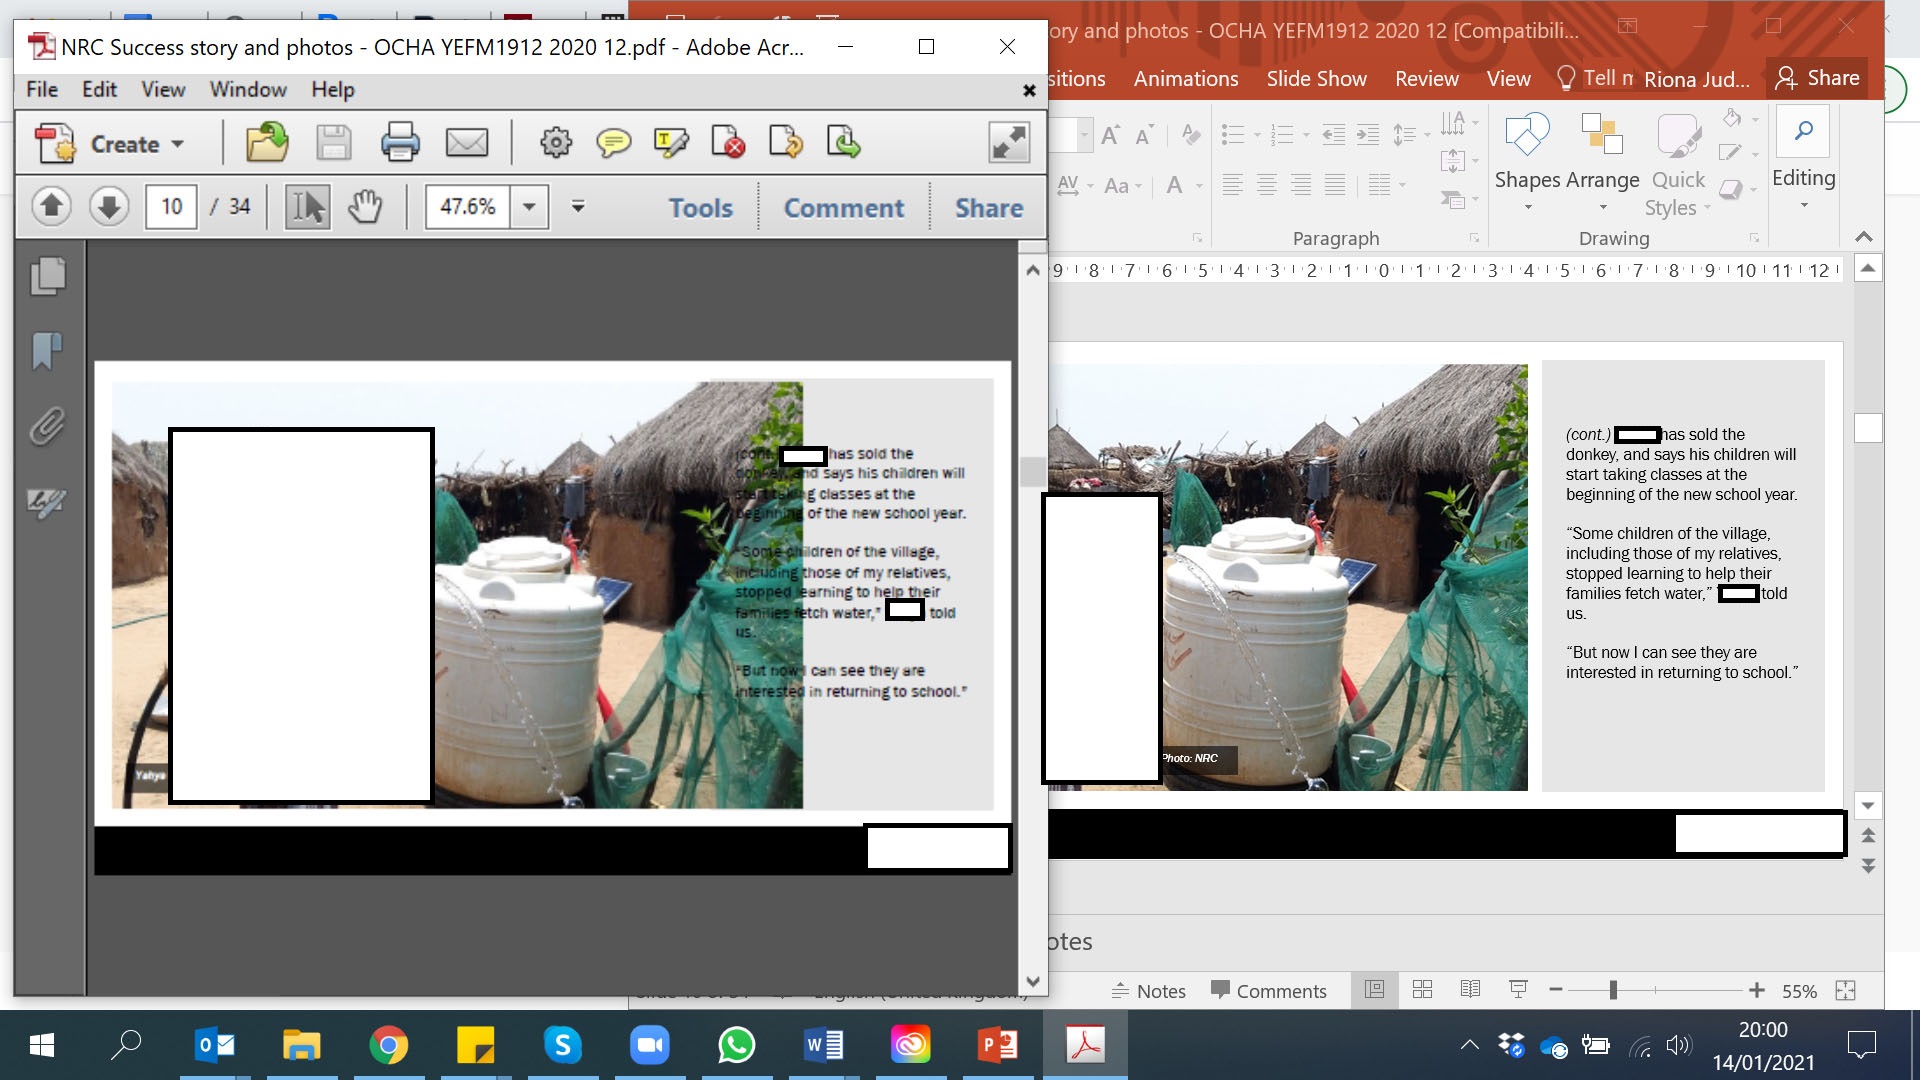The height and width of the screenshot is (1080, 1920).
Task: Expand the Shapes gallery dropdown
Action: click(x=1528, y=207)
